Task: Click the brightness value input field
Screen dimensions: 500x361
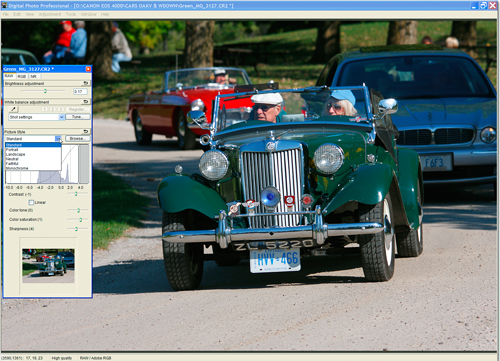Action: pyautogui.click(x=80, y=91)
